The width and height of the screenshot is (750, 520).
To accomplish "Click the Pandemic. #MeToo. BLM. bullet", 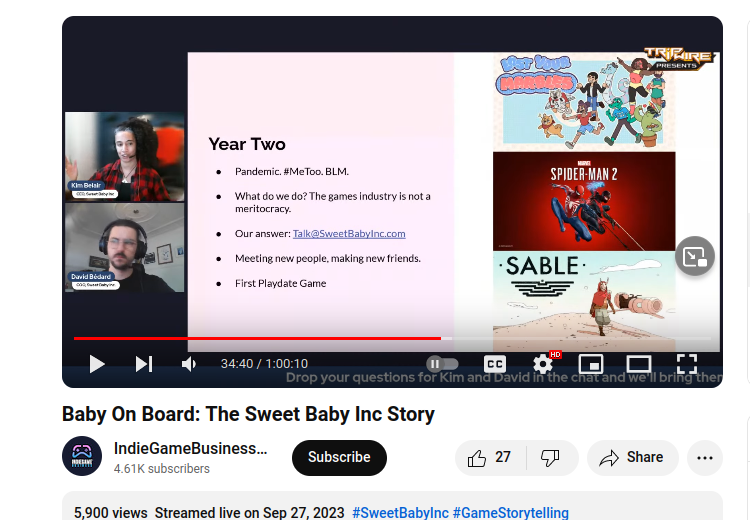I will [292, 171].
